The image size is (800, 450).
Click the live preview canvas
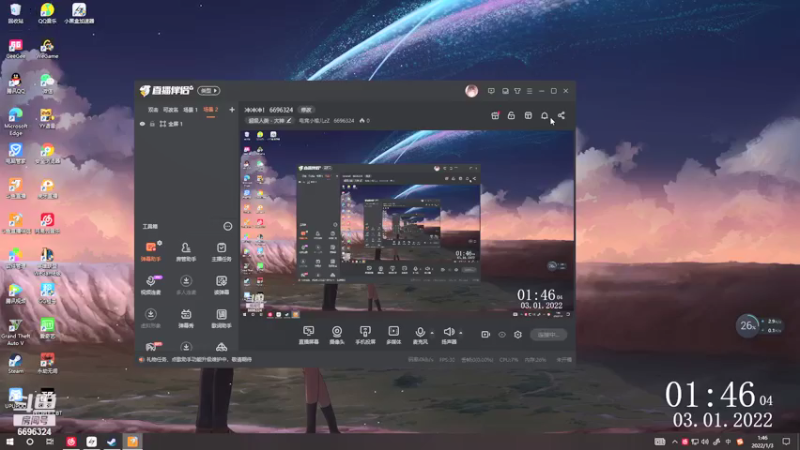pyautogui.click(x=408, y=224)
